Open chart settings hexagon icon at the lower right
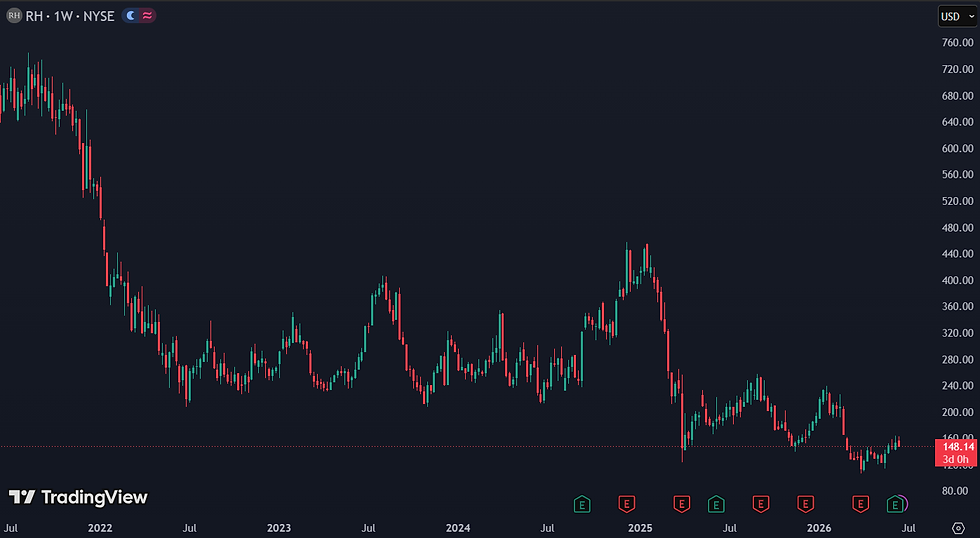The image size is (980, 538). coord(958,528)
